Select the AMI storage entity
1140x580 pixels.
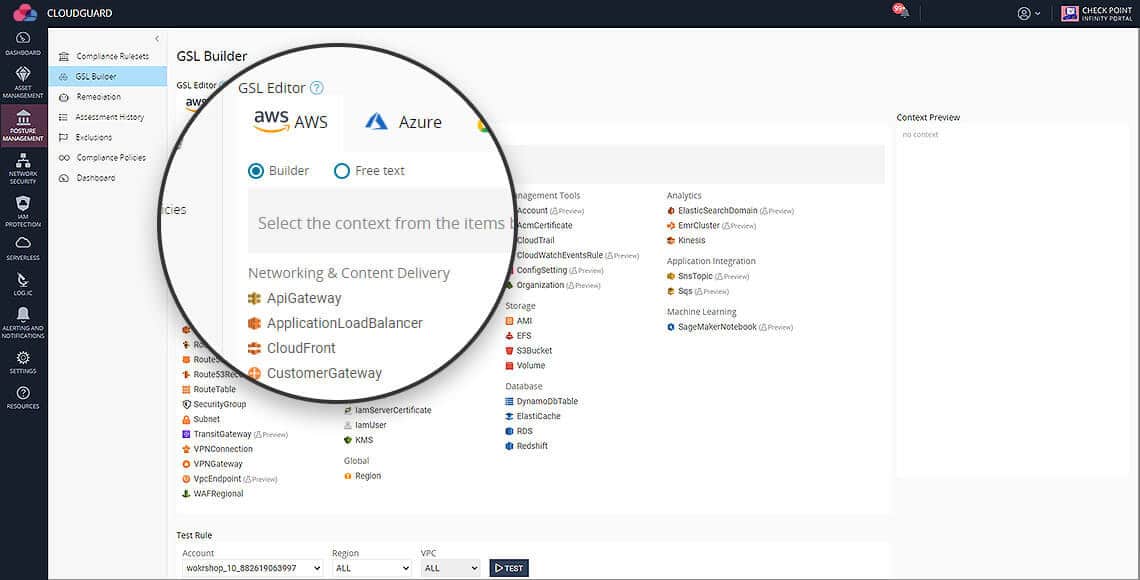pyautogui.click(x=525, y=321)
